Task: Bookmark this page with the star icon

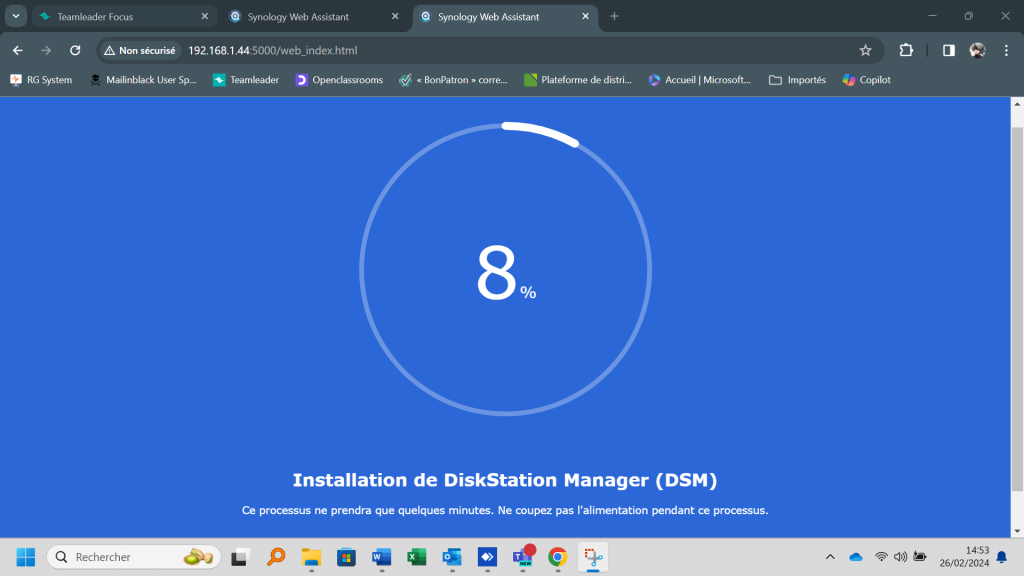Action: tap(865, 50)
